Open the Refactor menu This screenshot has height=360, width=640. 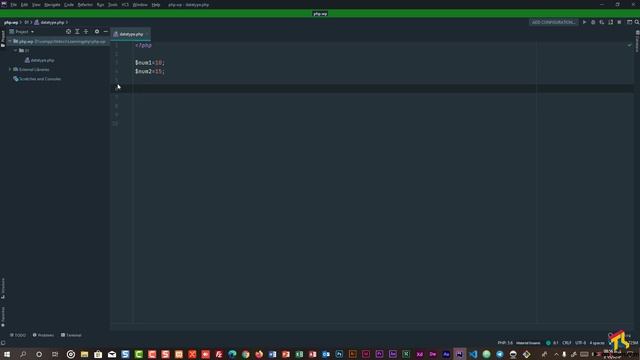pos(85,5)
